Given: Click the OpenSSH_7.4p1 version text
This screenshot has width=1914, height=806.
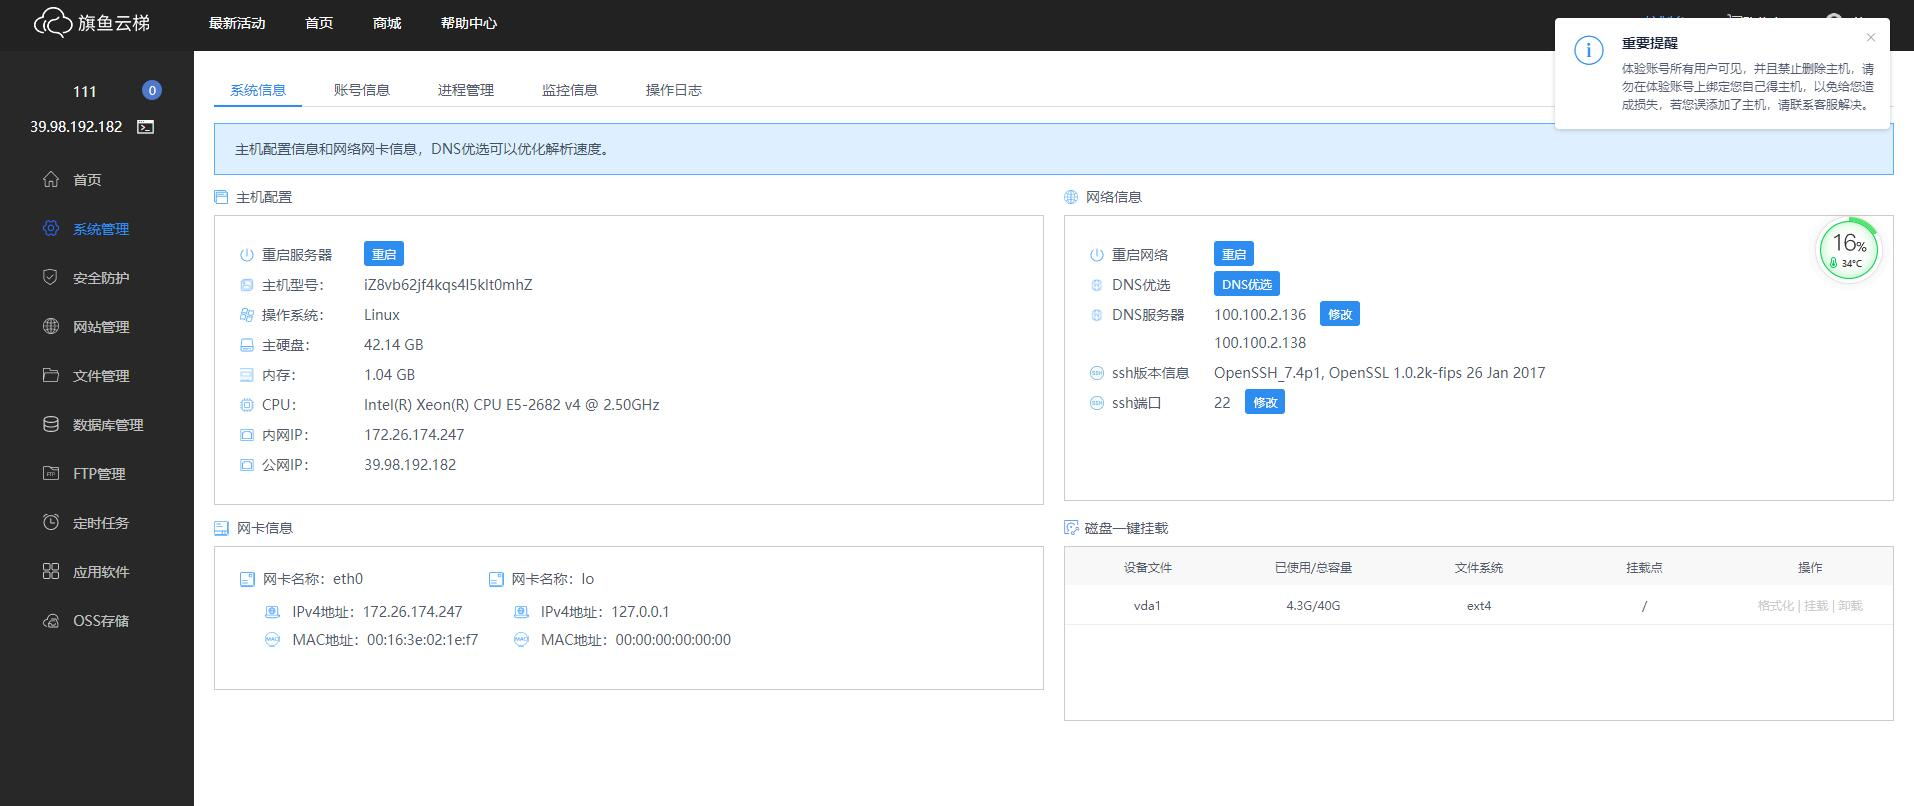Looking at the screenshot, I should pos(1379,373).
